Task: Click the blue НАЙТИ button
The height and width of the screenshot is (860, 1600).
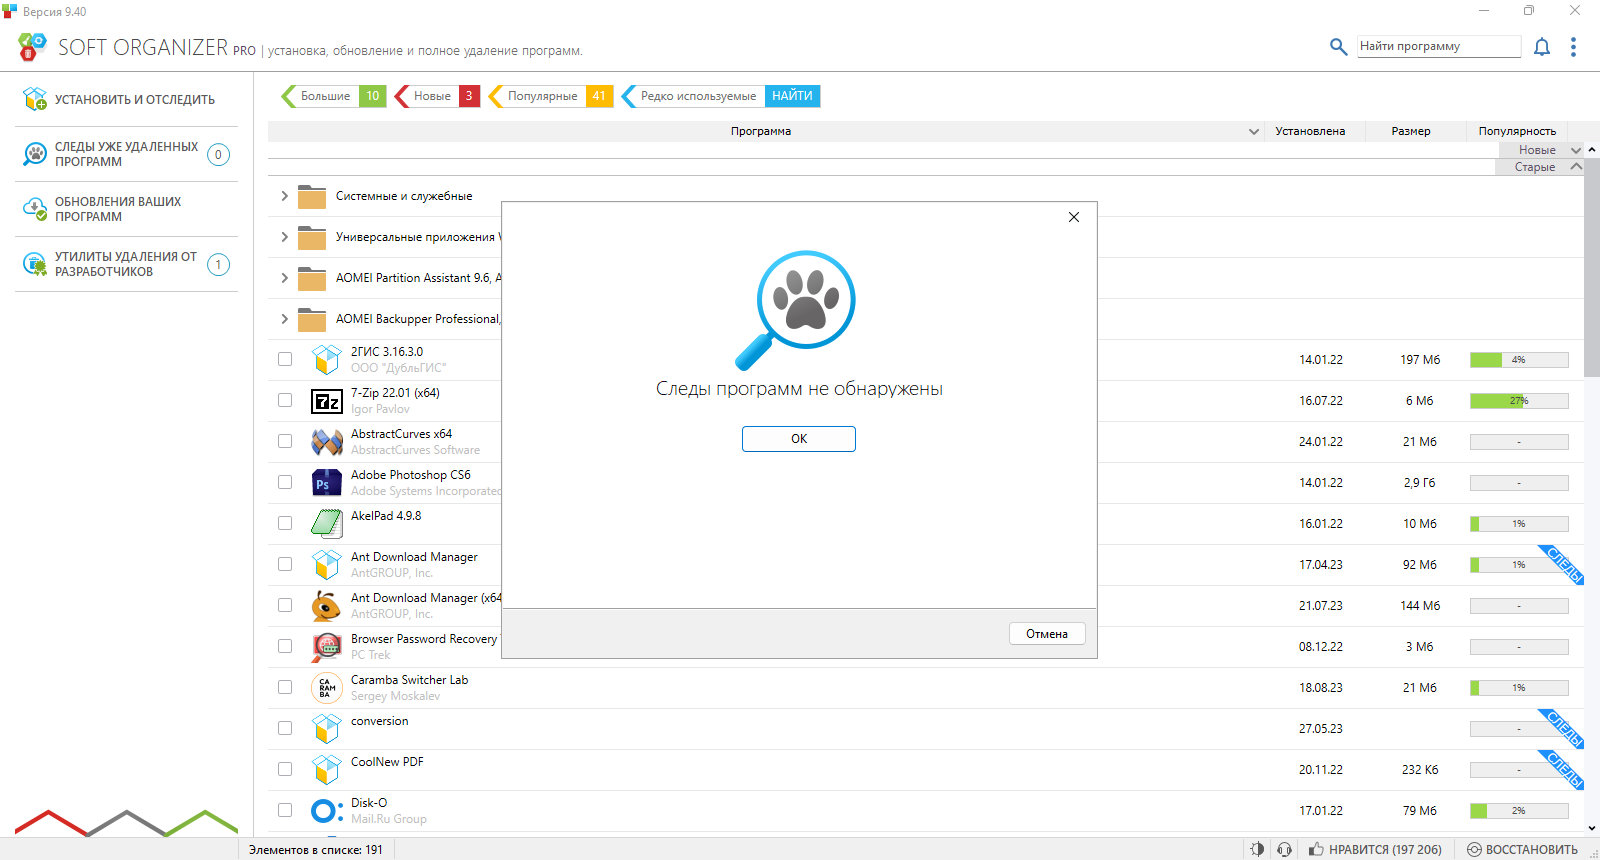Action: (x=792, y=96)
